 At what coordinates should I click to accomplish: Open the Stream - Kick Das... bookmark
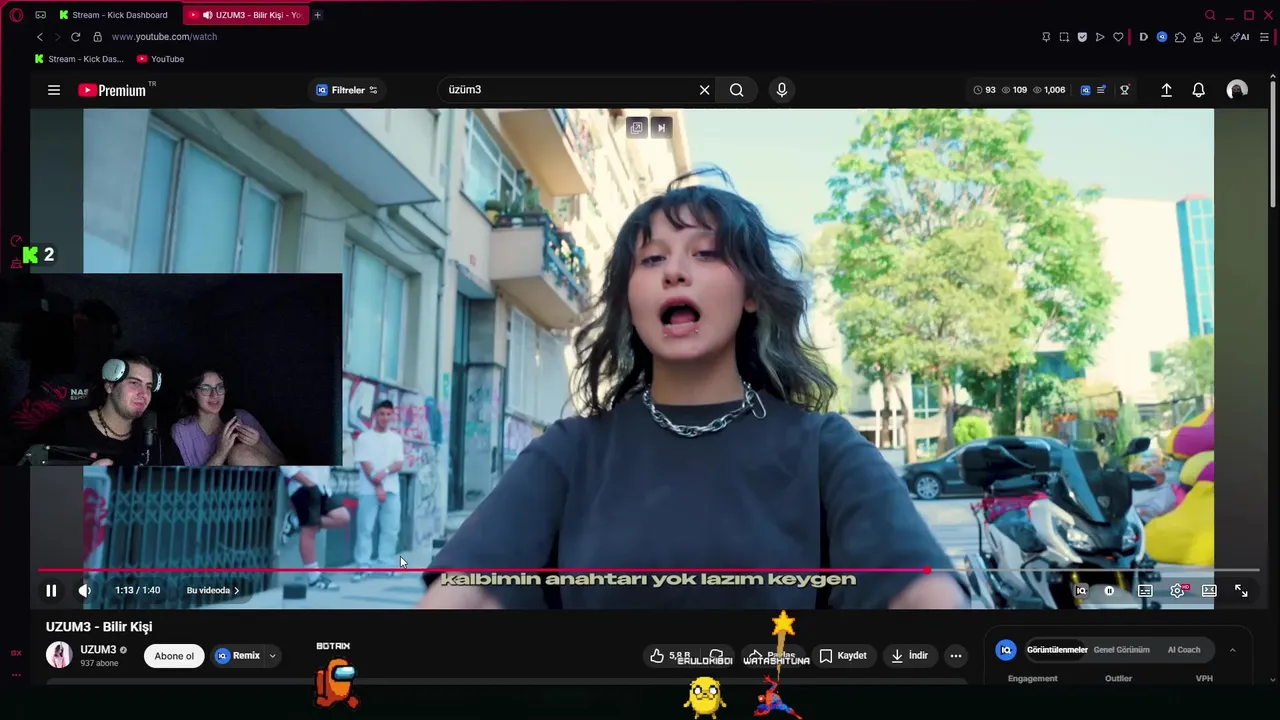[x=79, y=59]
